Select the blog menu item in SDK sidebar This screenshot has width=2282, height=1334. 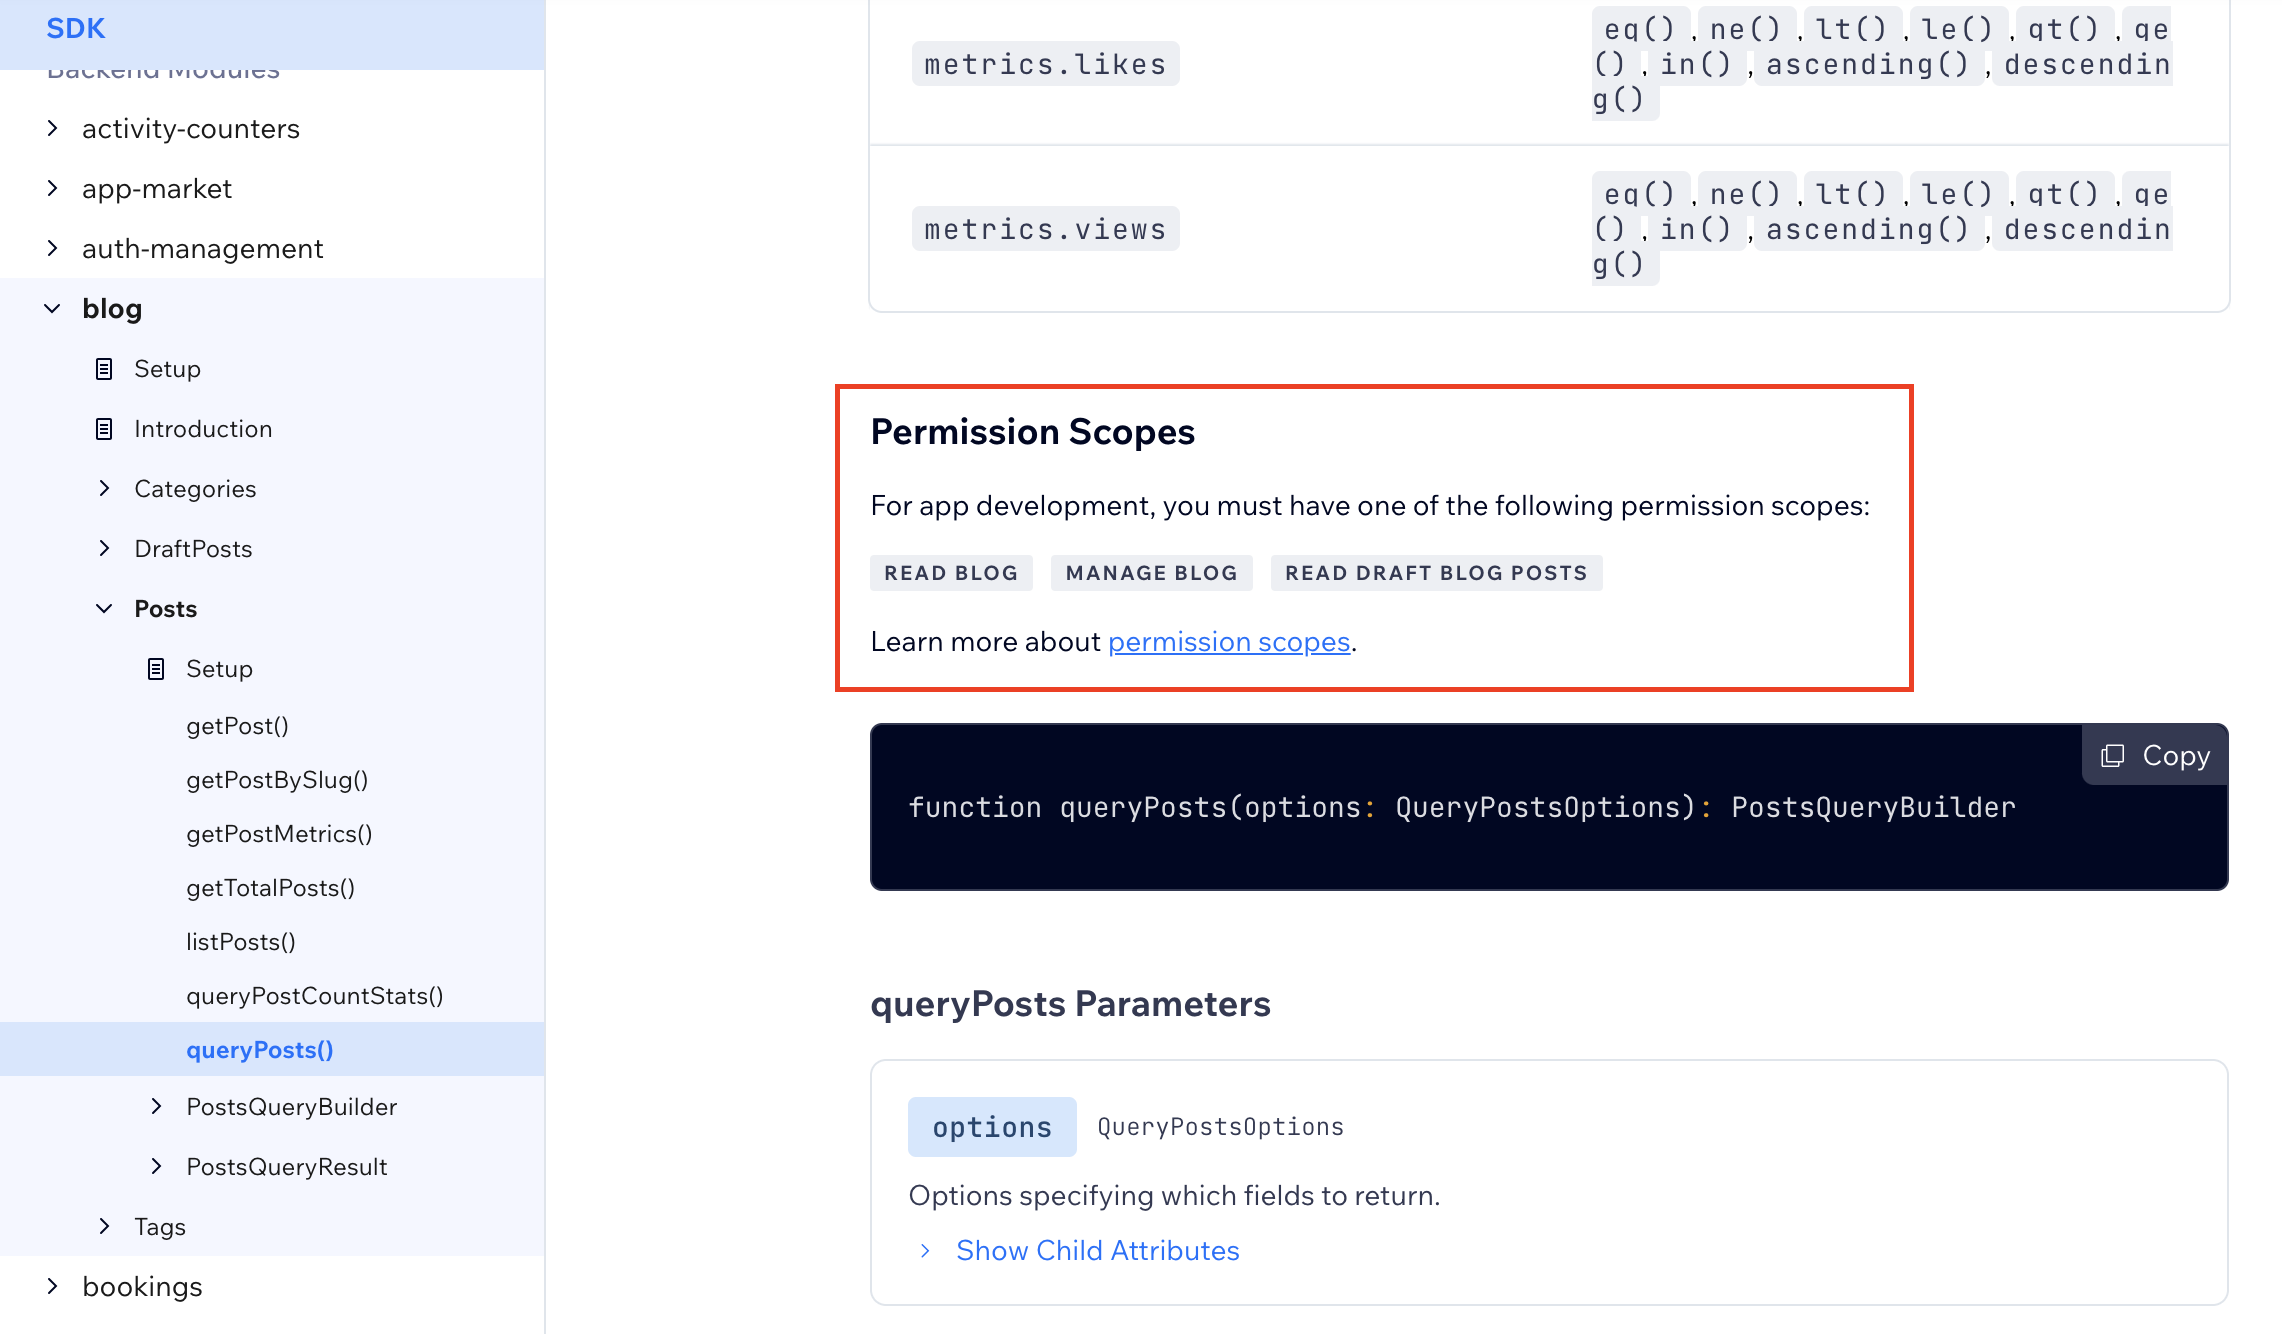click(111, 308)
